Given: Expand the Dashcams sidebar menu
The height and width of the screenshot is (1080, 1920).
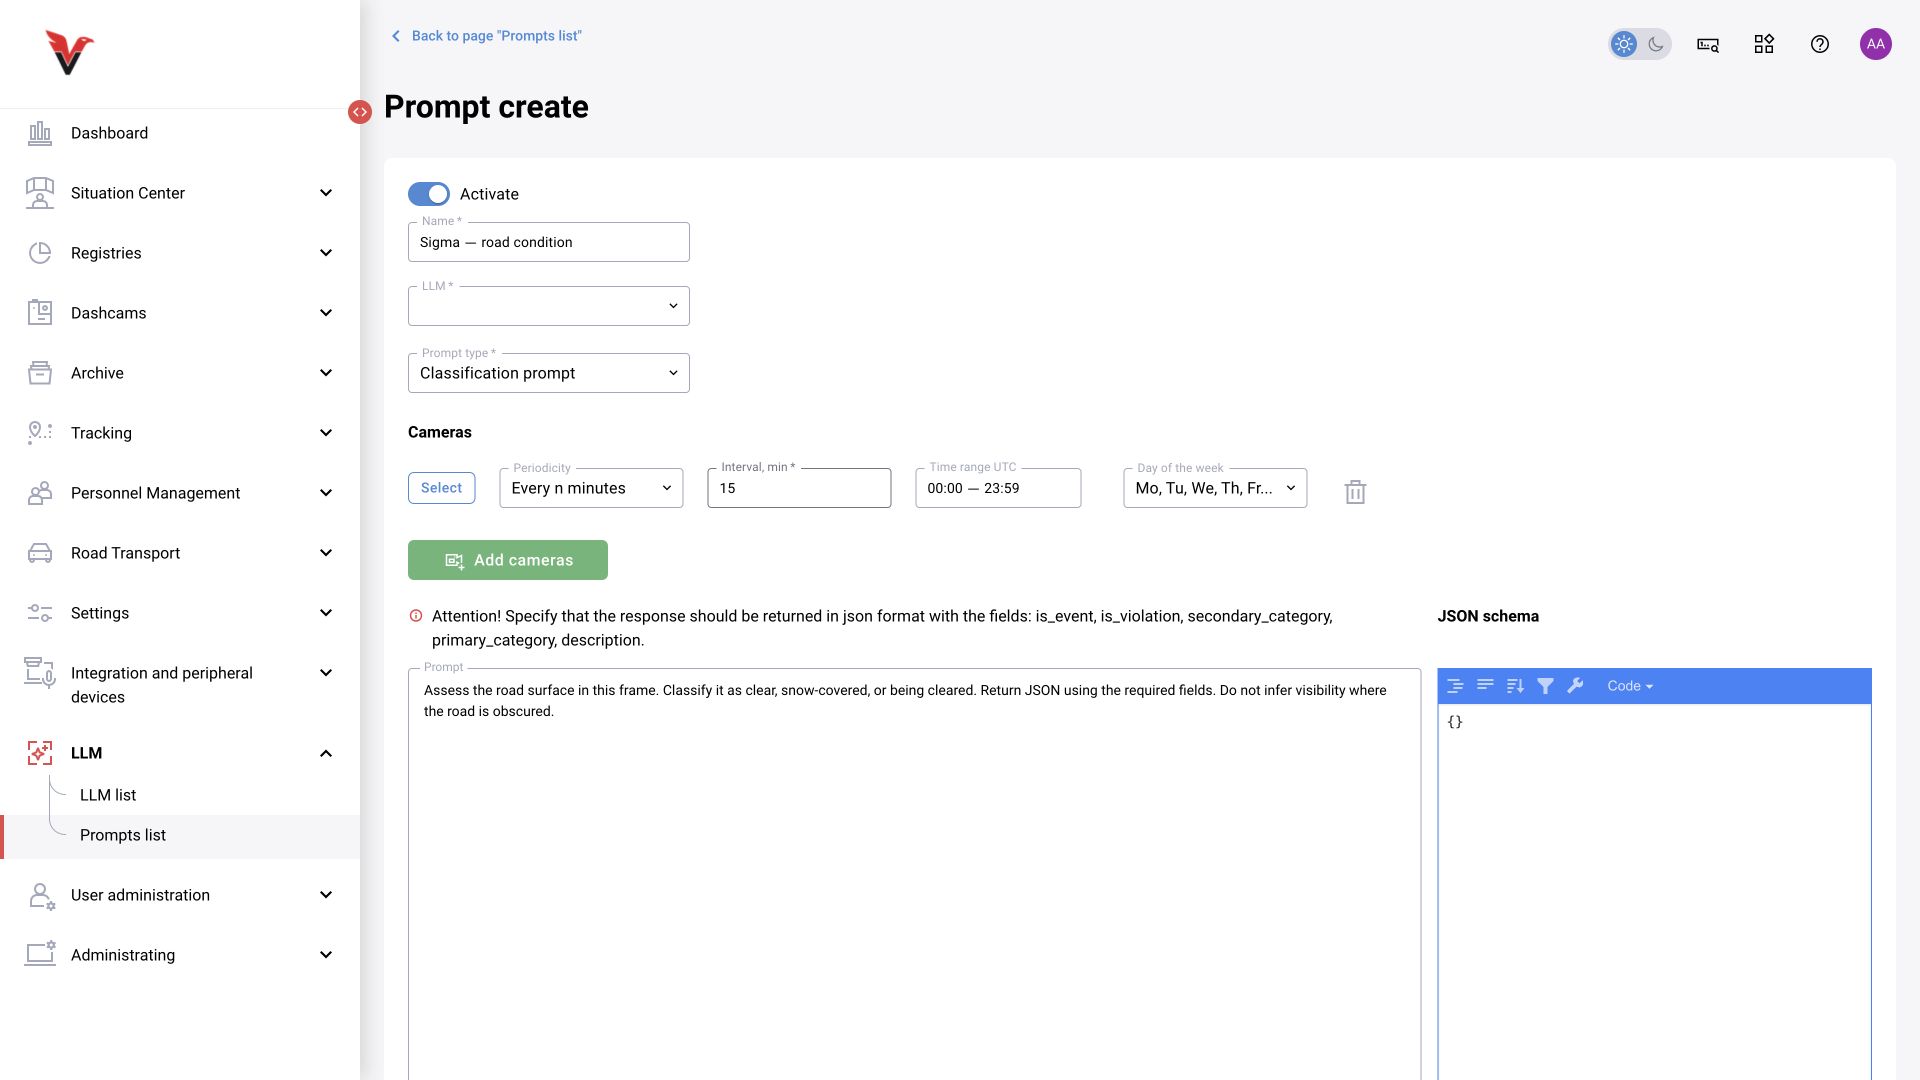Looking at the screenshot, I should pos(180,313).
